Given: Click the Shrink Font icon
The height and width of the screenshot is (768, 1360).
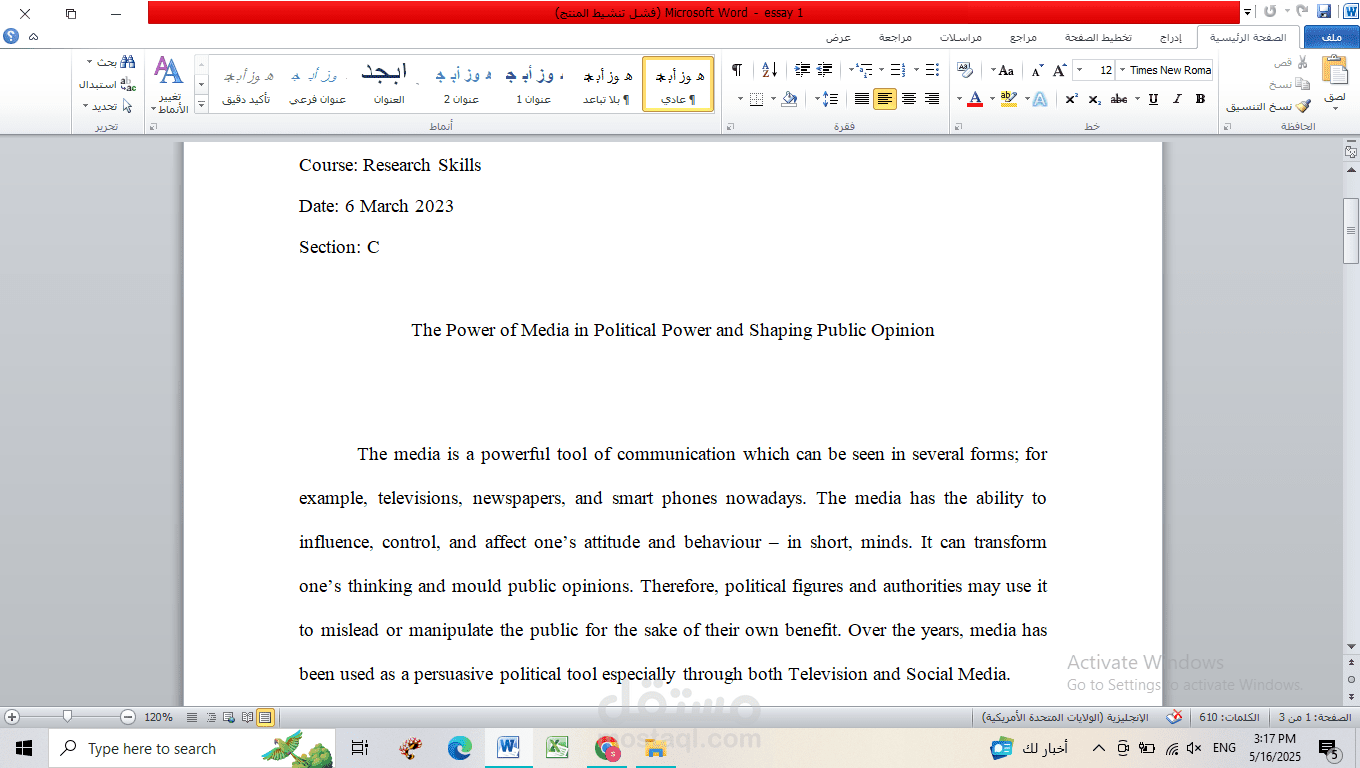Looking at the screenshot, I should coord(1037,70).
